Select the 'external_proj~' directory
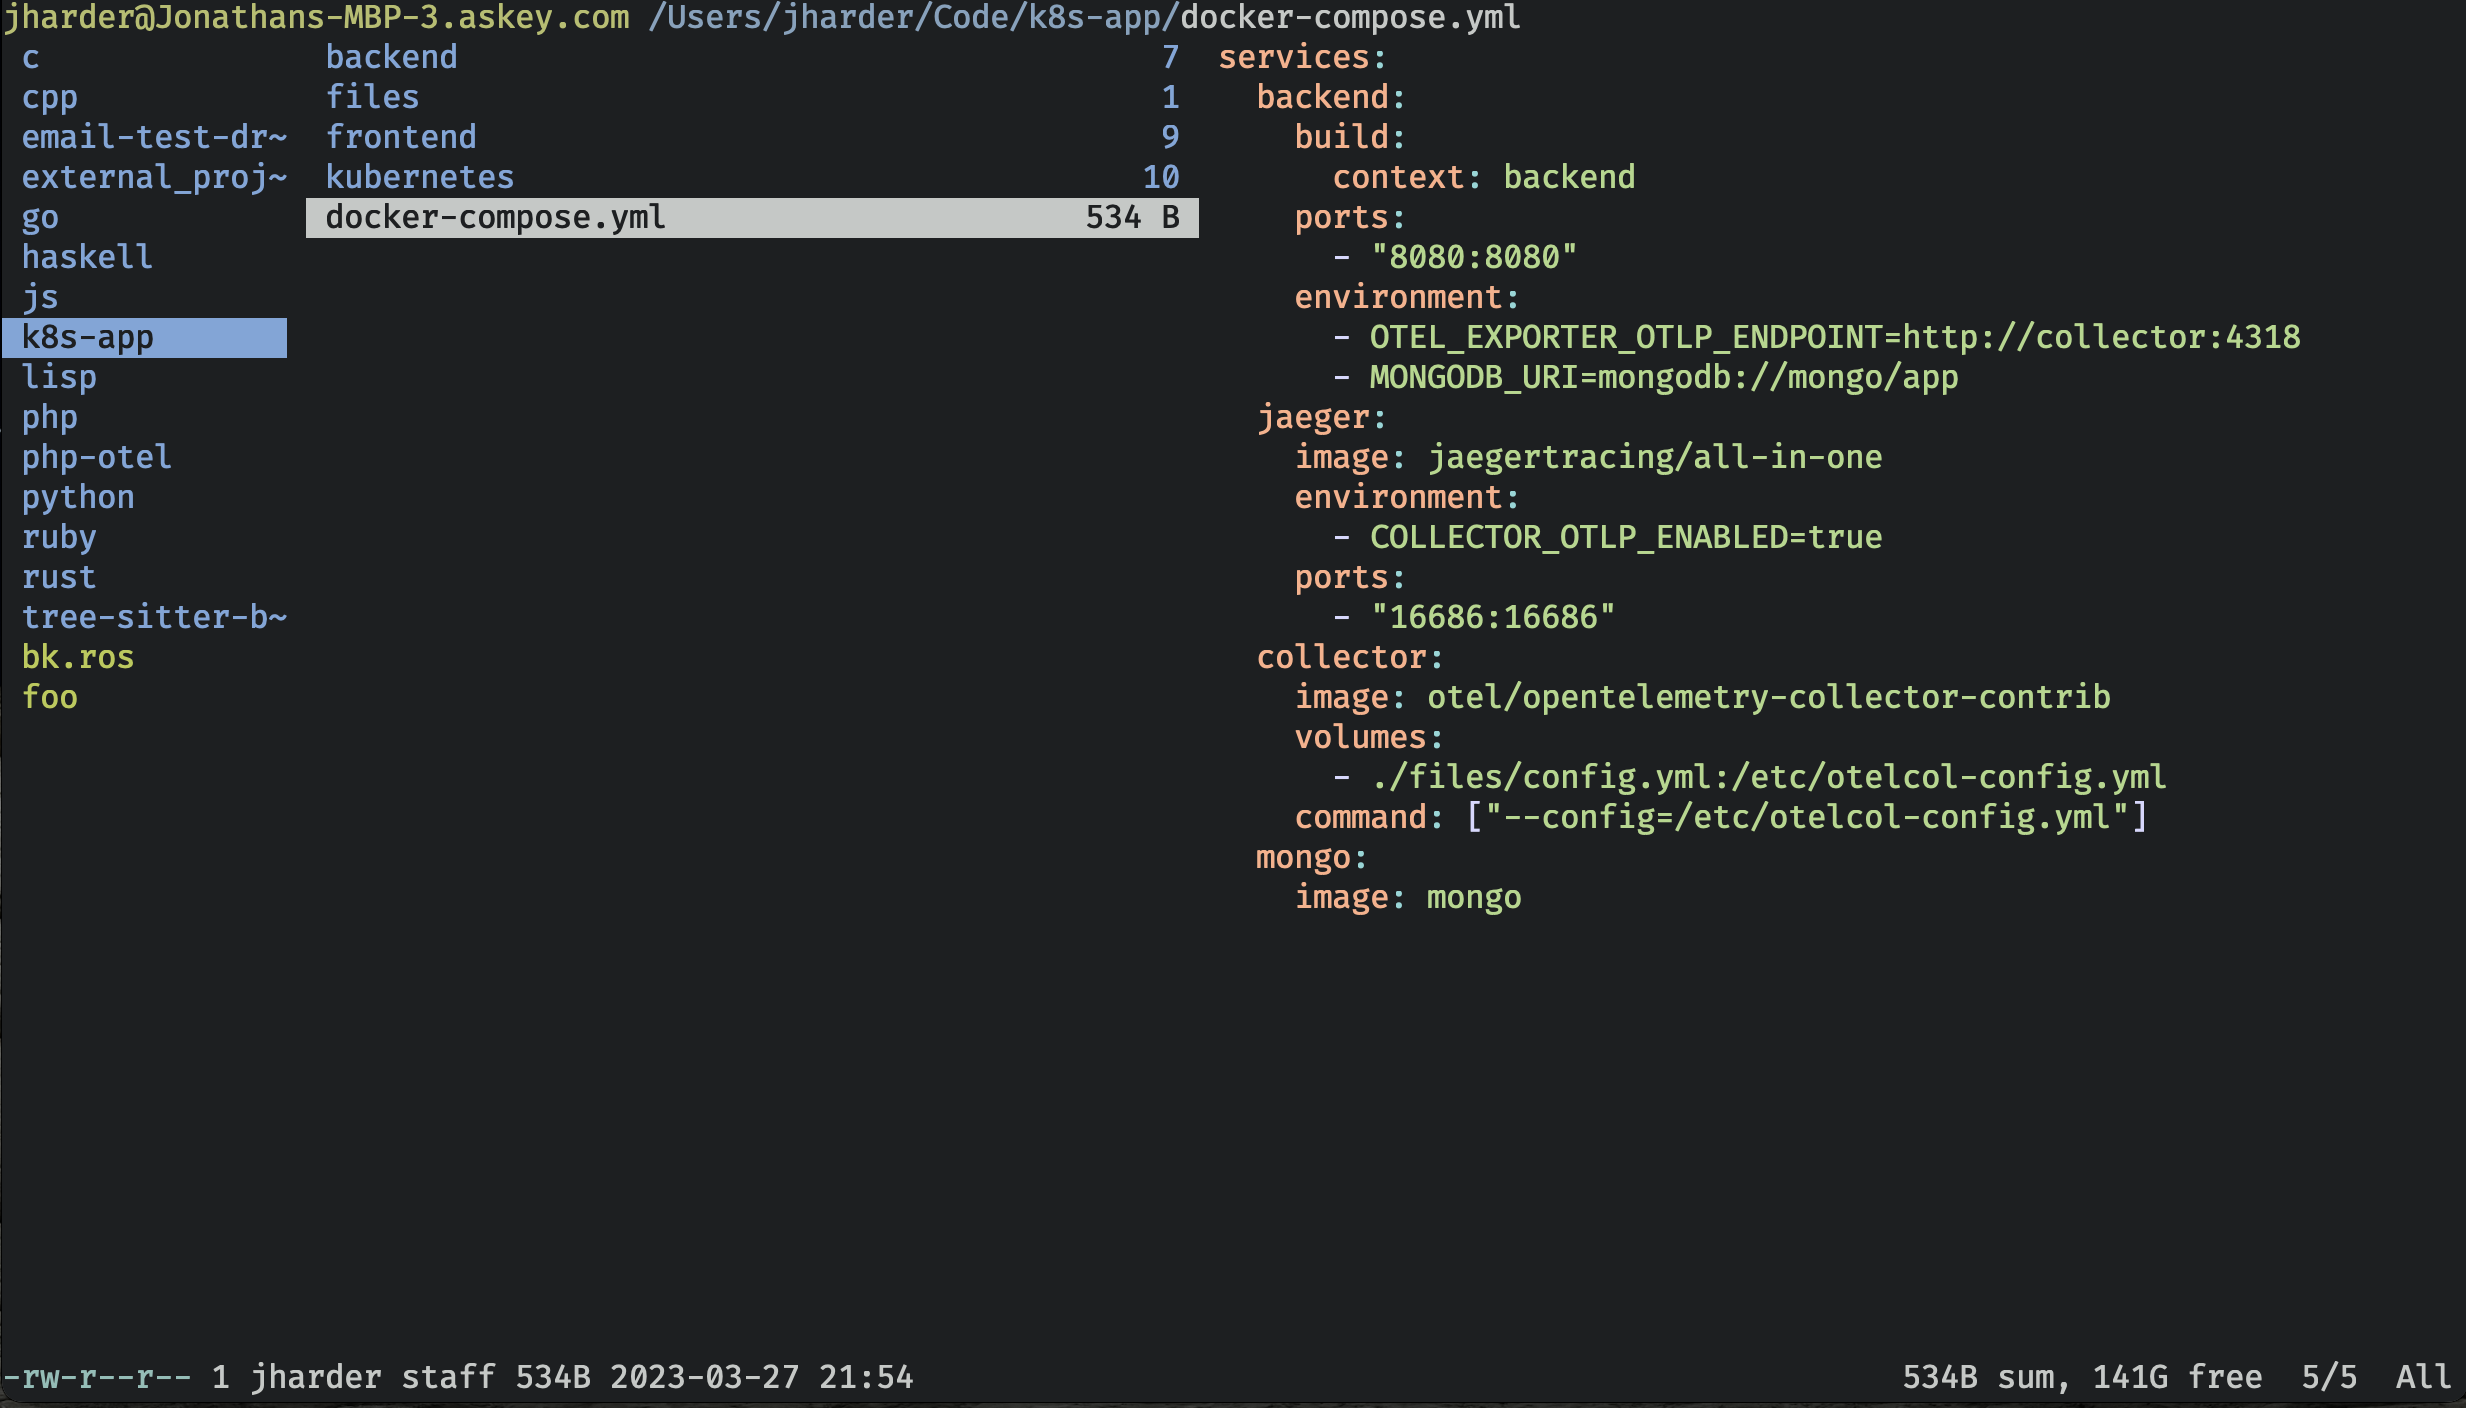Viewport: 2466px width, 1408px height. coord(155,178)
